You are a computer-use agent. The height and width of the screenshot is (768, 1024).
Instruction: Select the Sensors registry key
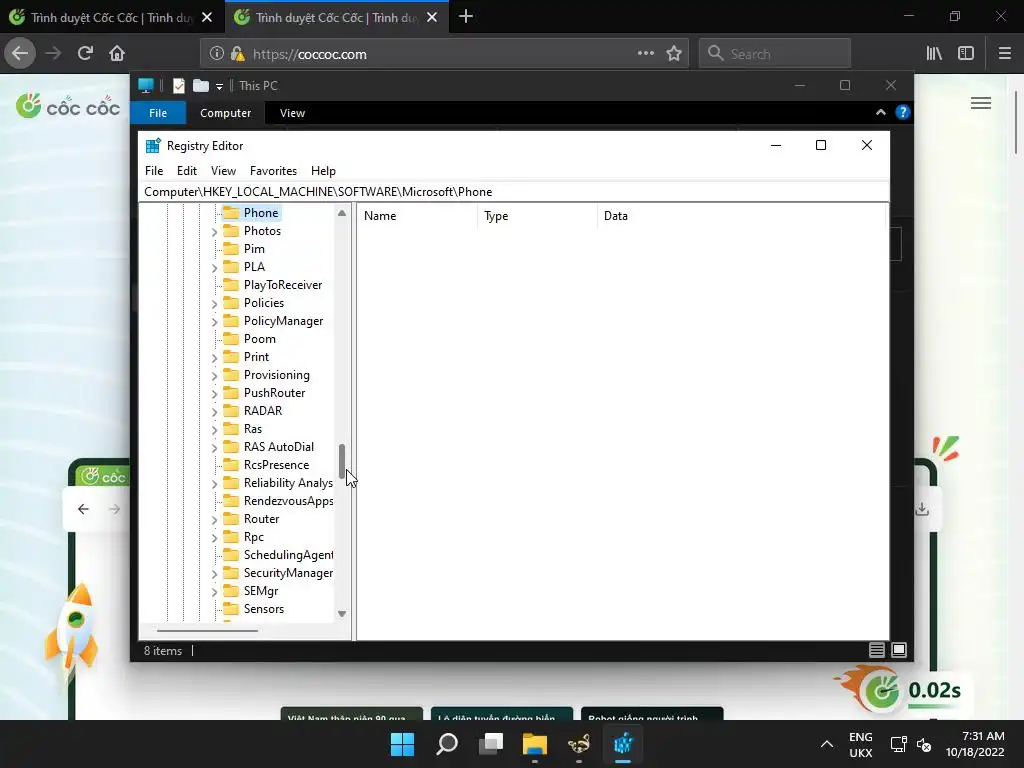click(264, 609)
